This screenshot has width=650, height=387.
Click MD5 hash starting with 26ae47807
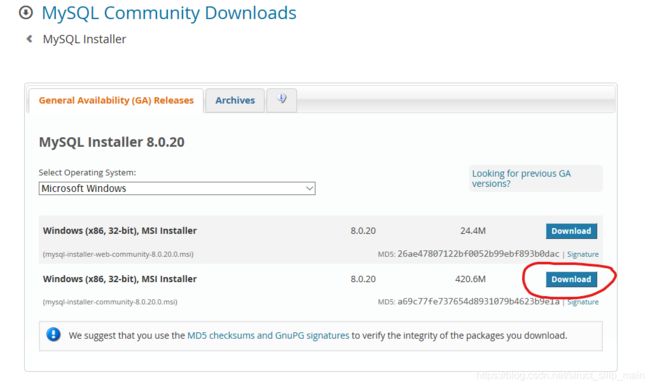point(478,254)
